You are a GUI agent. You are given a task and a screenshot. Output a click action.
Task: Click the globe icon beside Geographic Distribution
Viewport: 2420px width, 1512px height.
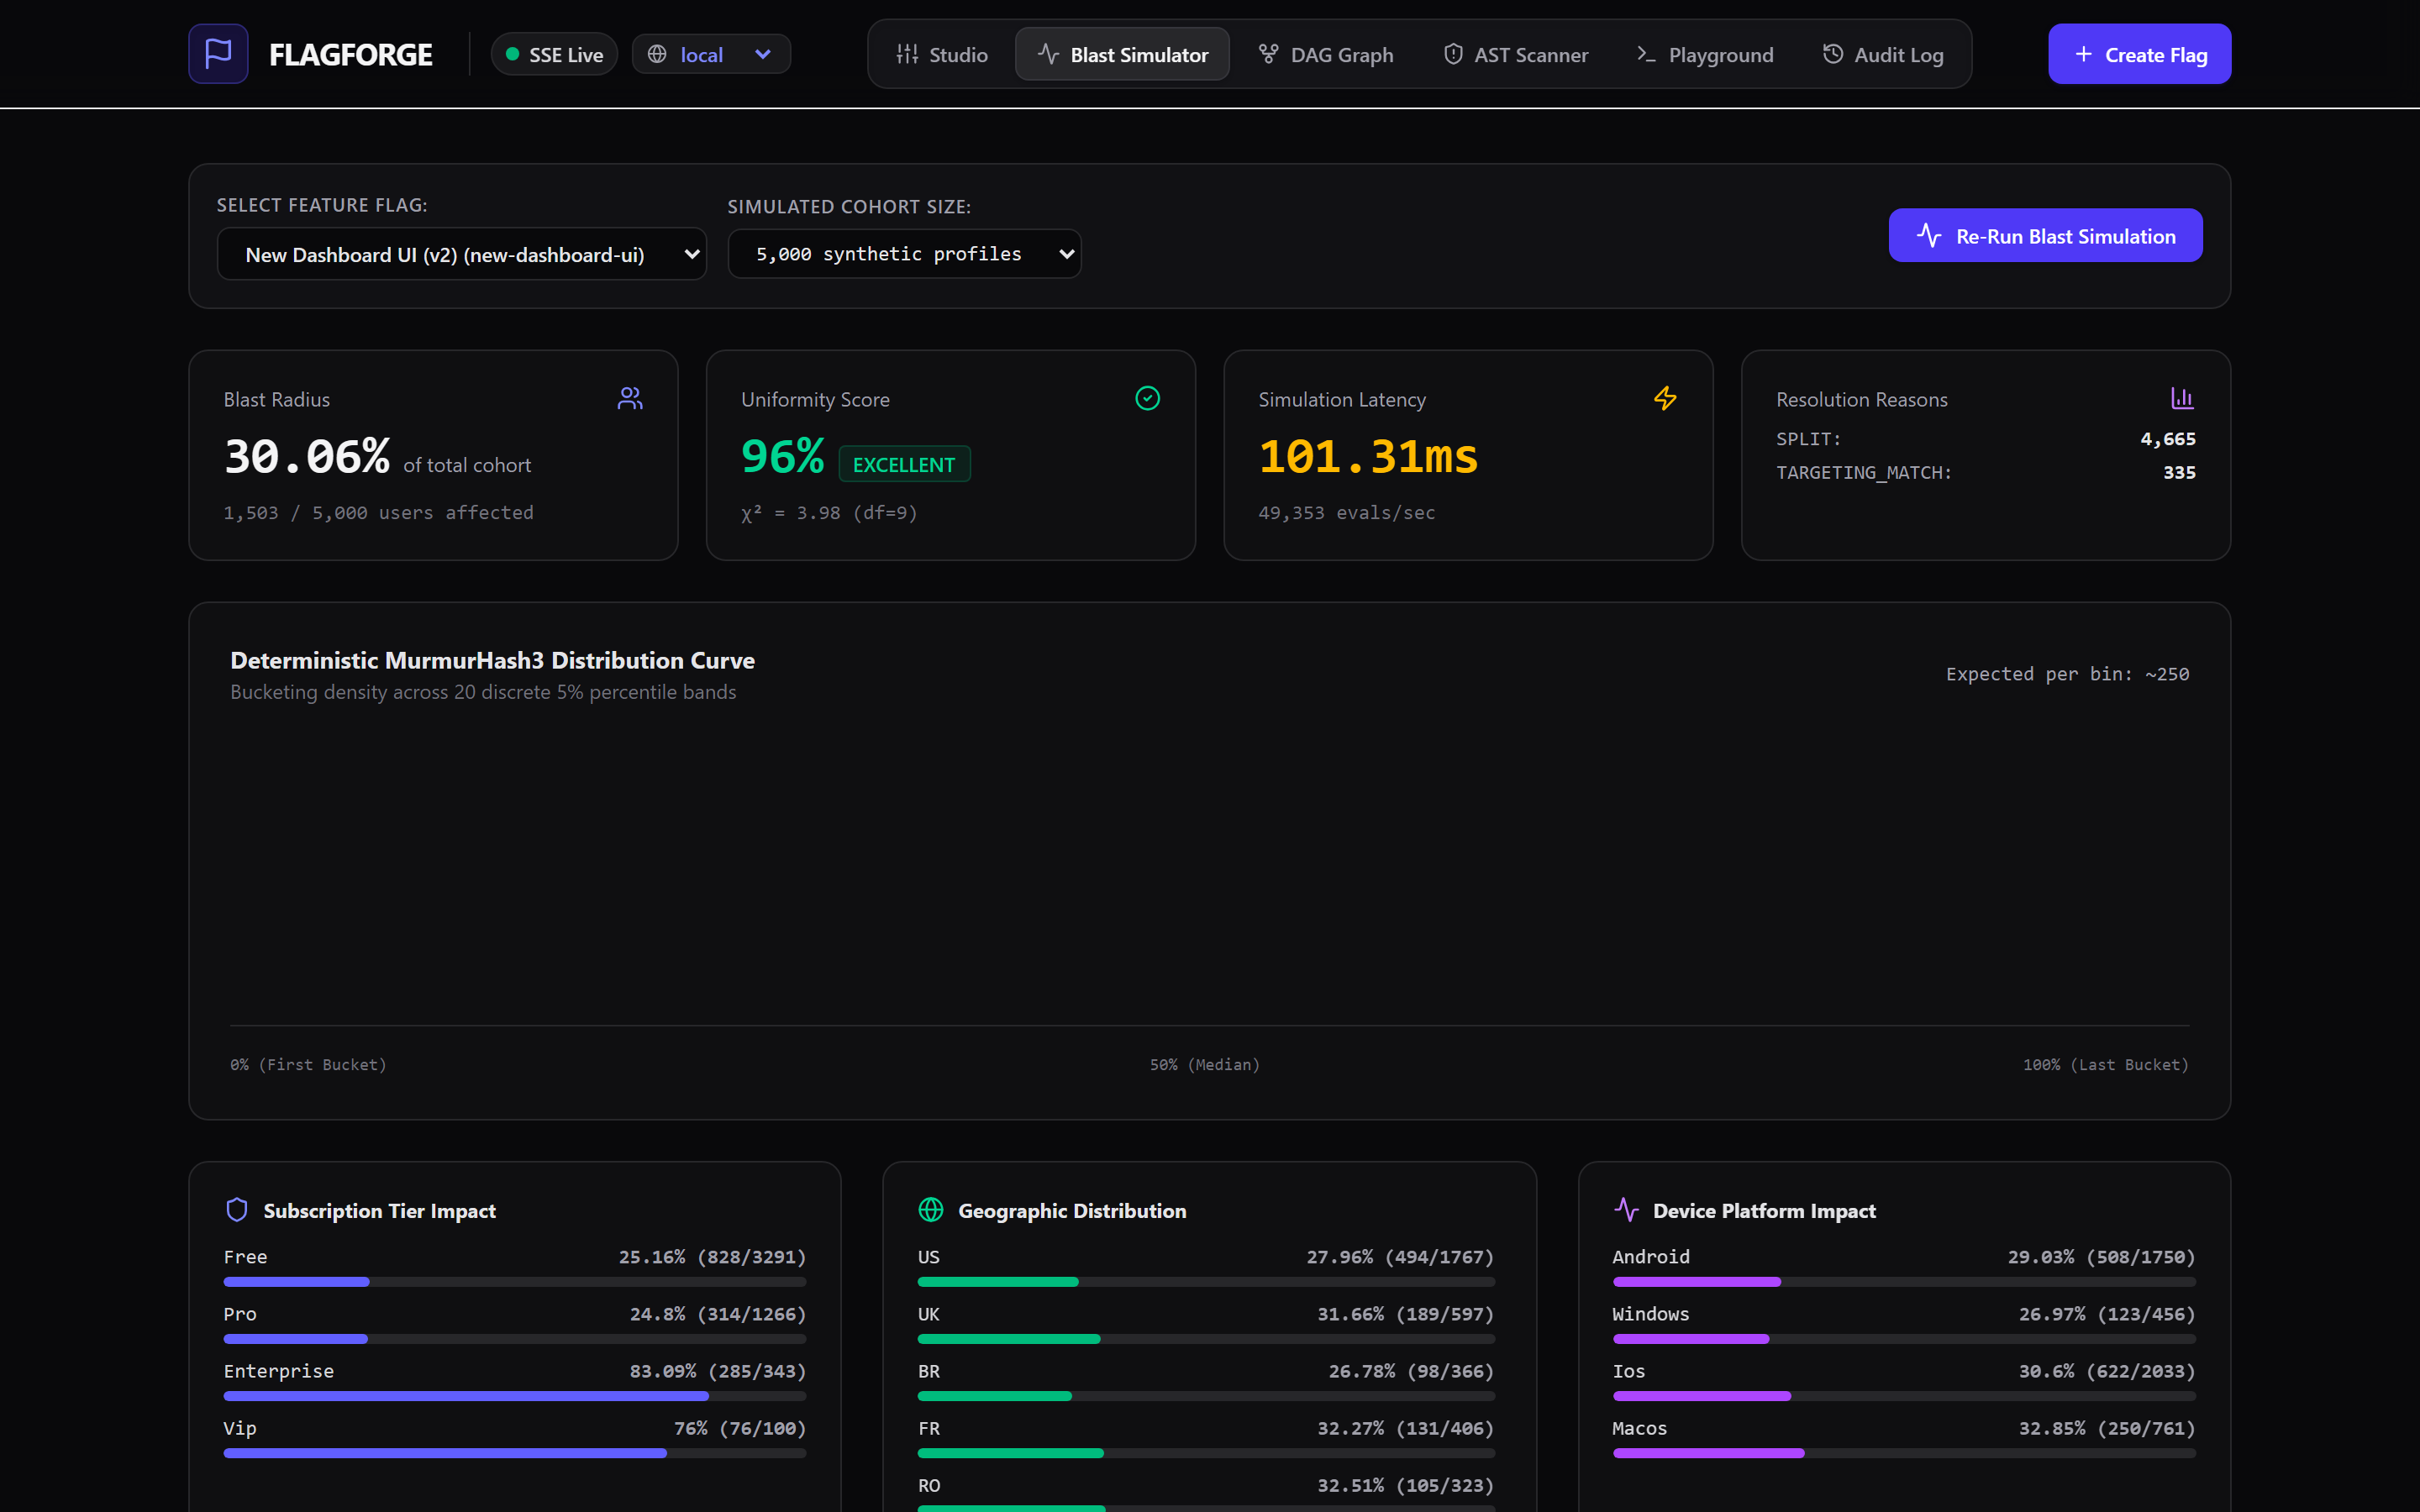point(931,1210)
